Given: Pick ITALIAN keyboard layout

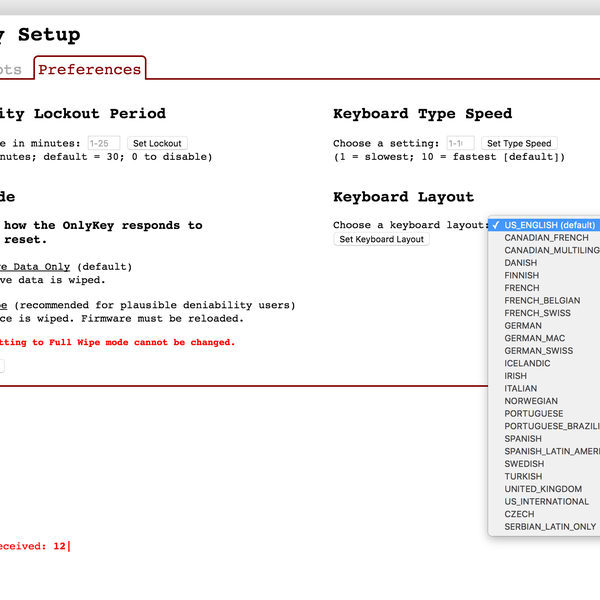Looking at the screenshot, I should (544, 388).
